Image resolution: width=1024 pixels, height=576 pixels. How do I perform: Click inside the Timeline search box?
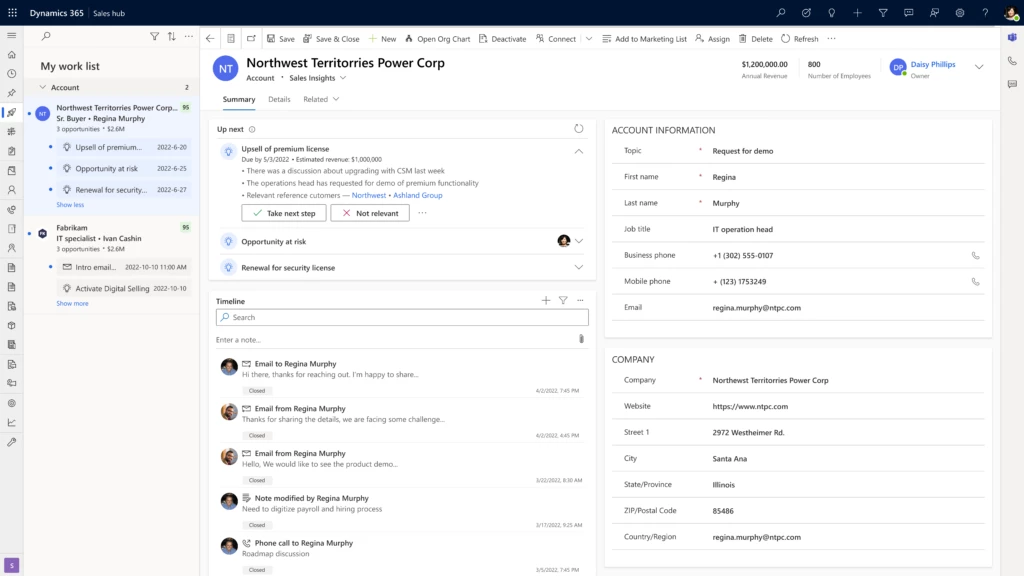[x=400, y=317]
